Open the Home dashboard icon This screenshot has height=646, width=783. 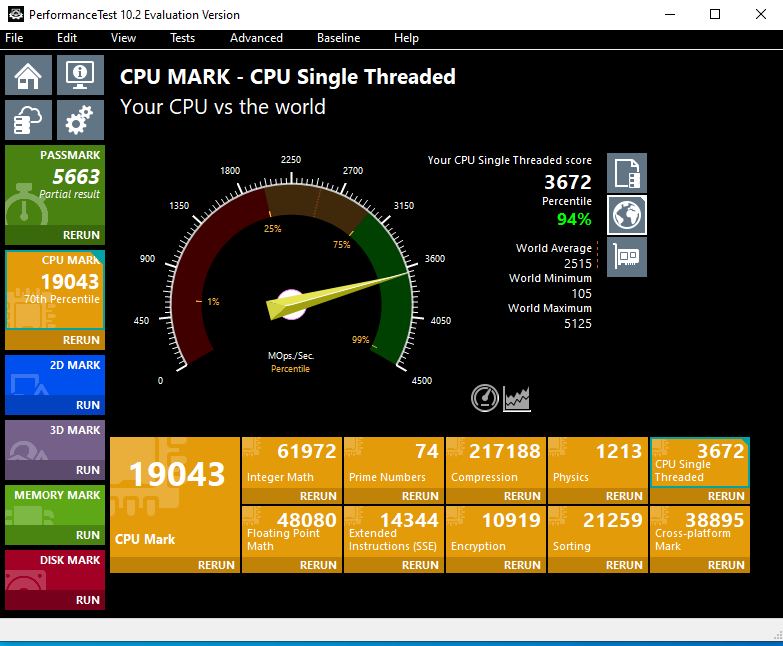(28, 75)
